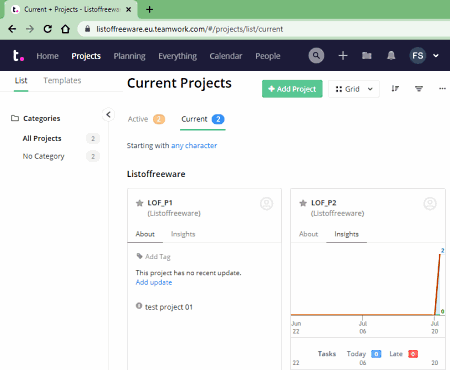The height and width of the screenshot is (370, 450).
Task: Open LOF_P1 Insights tab
Action: point(183,234)
